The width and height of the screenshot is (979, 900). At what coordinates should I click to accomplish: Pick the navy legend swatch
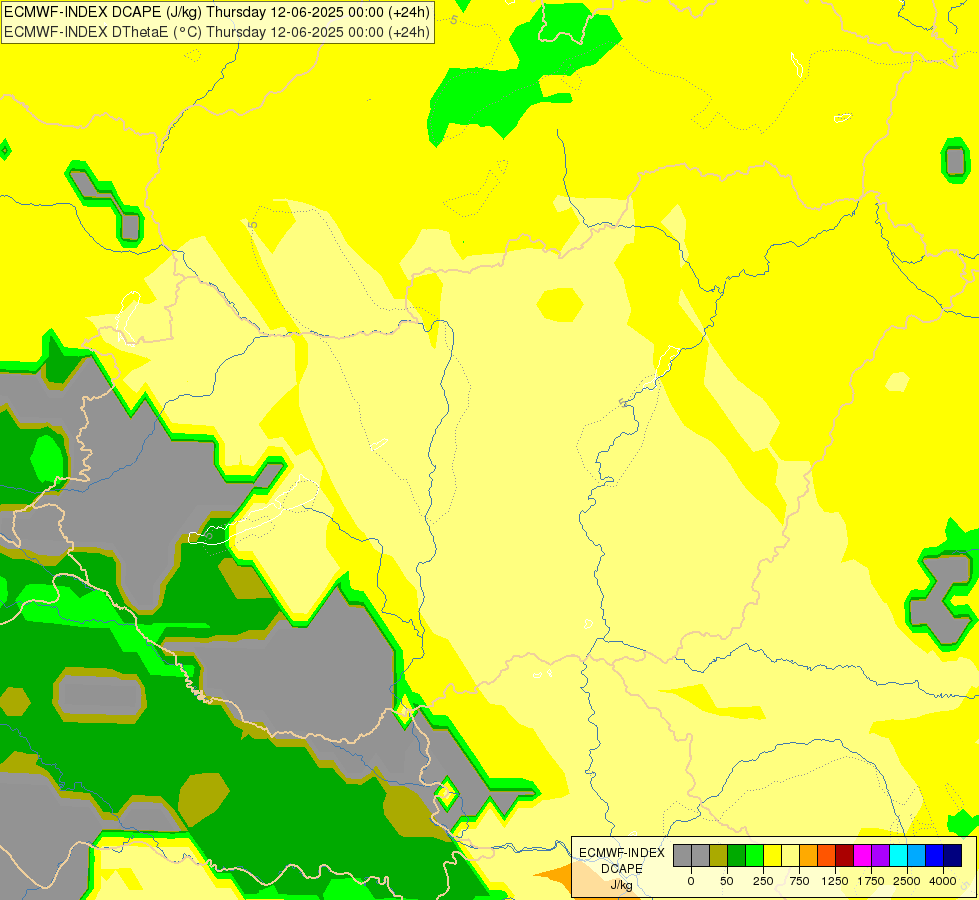pos(952,855)
